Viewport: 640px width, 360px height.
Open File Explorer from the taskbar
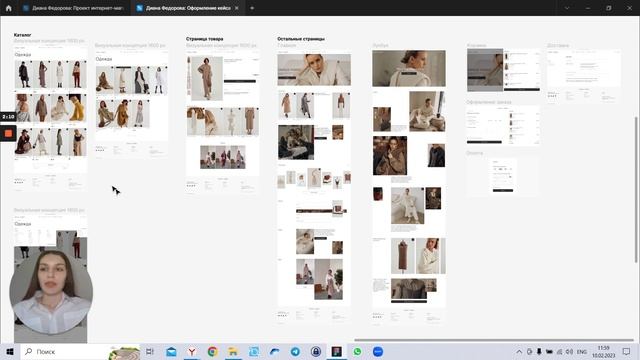(x=233, y=351)
